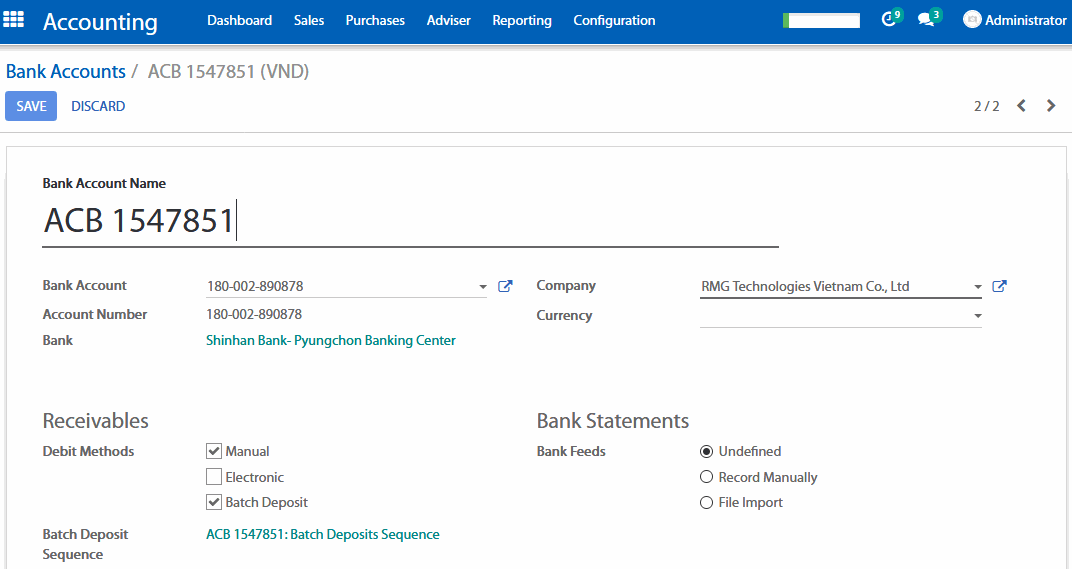Viewport: 1072px width, 569px height.
Task: Go to next record arrow
Action: (1051, 106)
